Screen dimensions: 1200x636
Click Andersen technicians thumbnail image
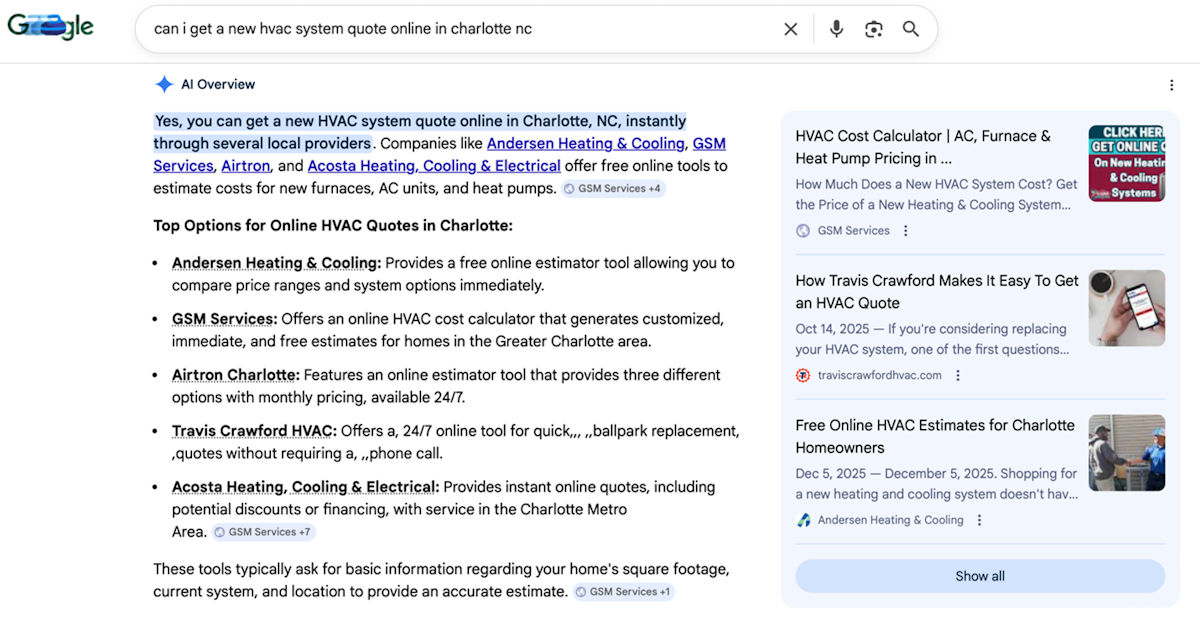1127,453
